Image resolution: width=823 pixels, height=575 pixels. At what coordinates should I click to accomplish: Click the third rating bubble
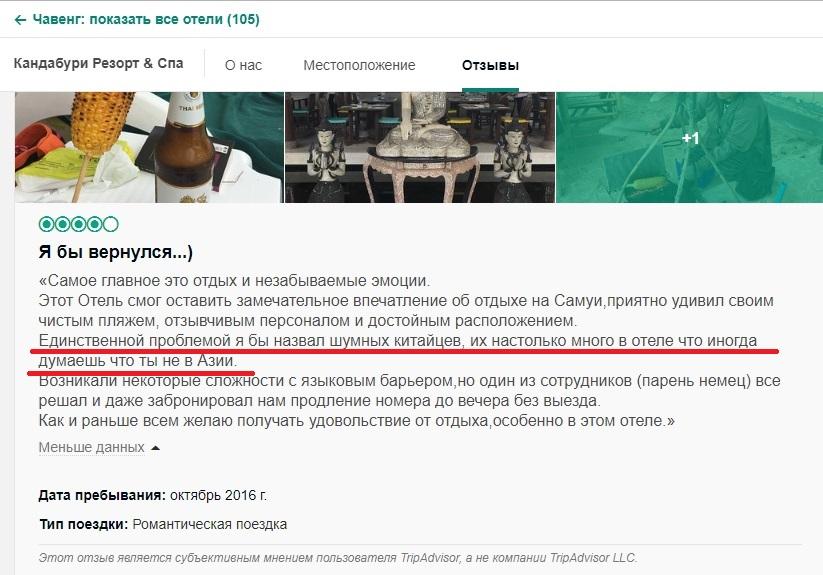[79, 225]
